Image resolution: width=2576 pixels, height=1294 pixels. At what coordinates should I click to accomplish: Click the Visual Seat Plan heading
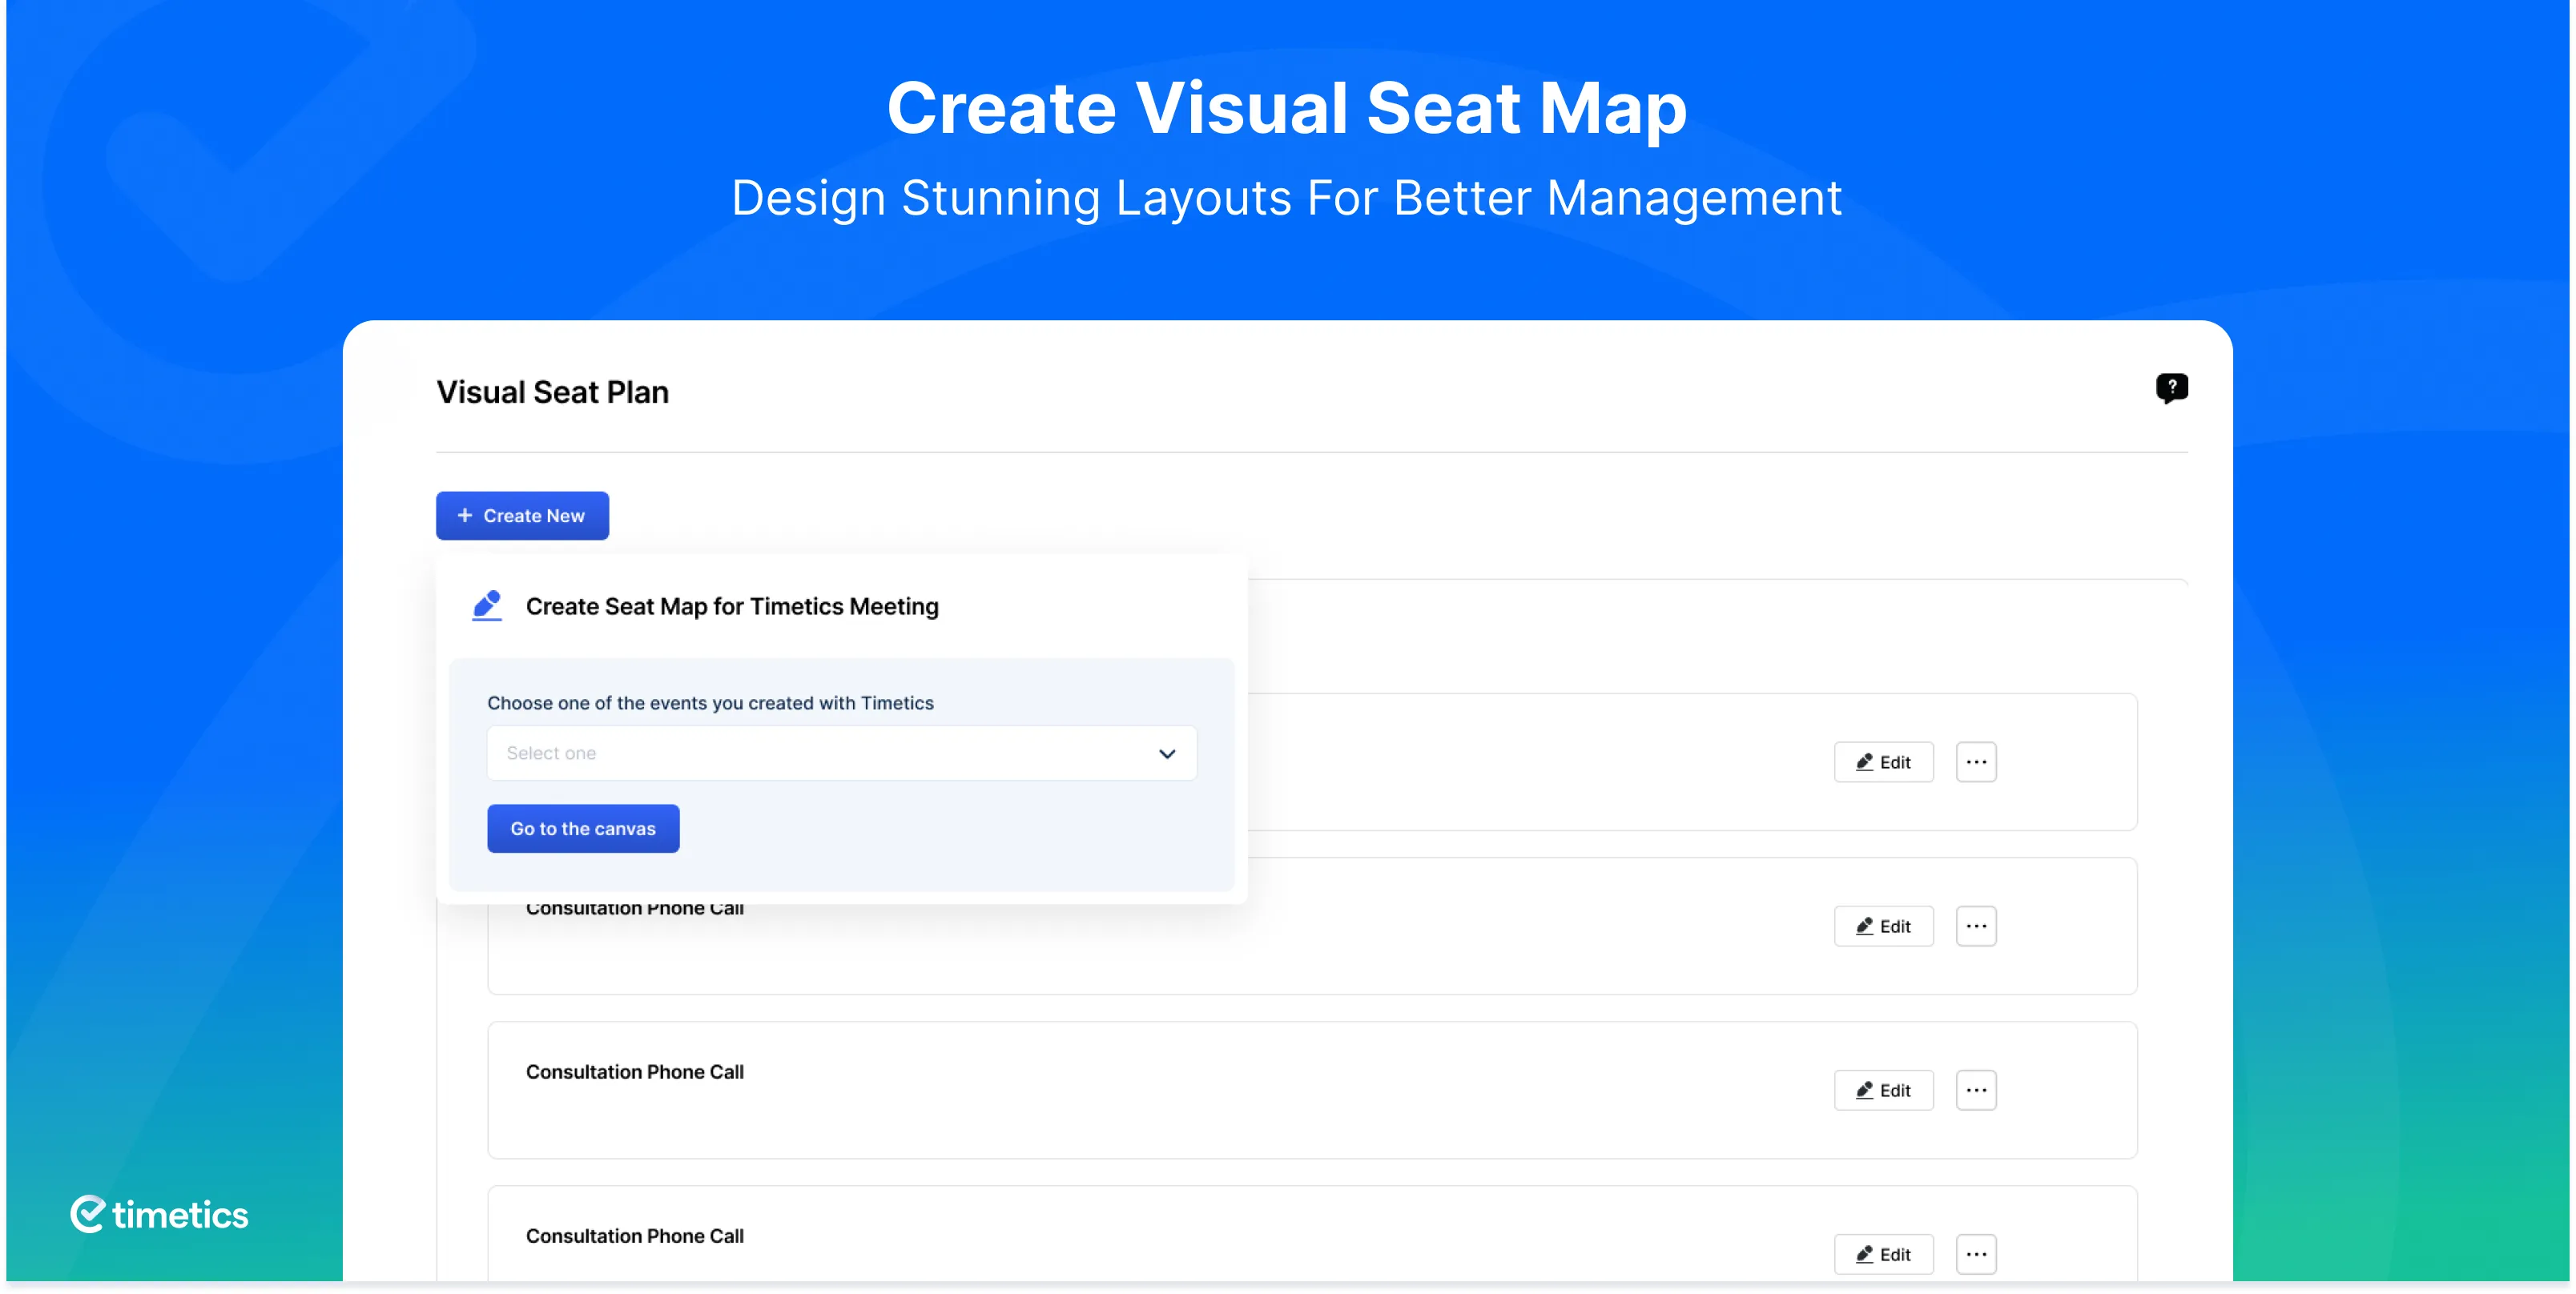tap(553, 392)
